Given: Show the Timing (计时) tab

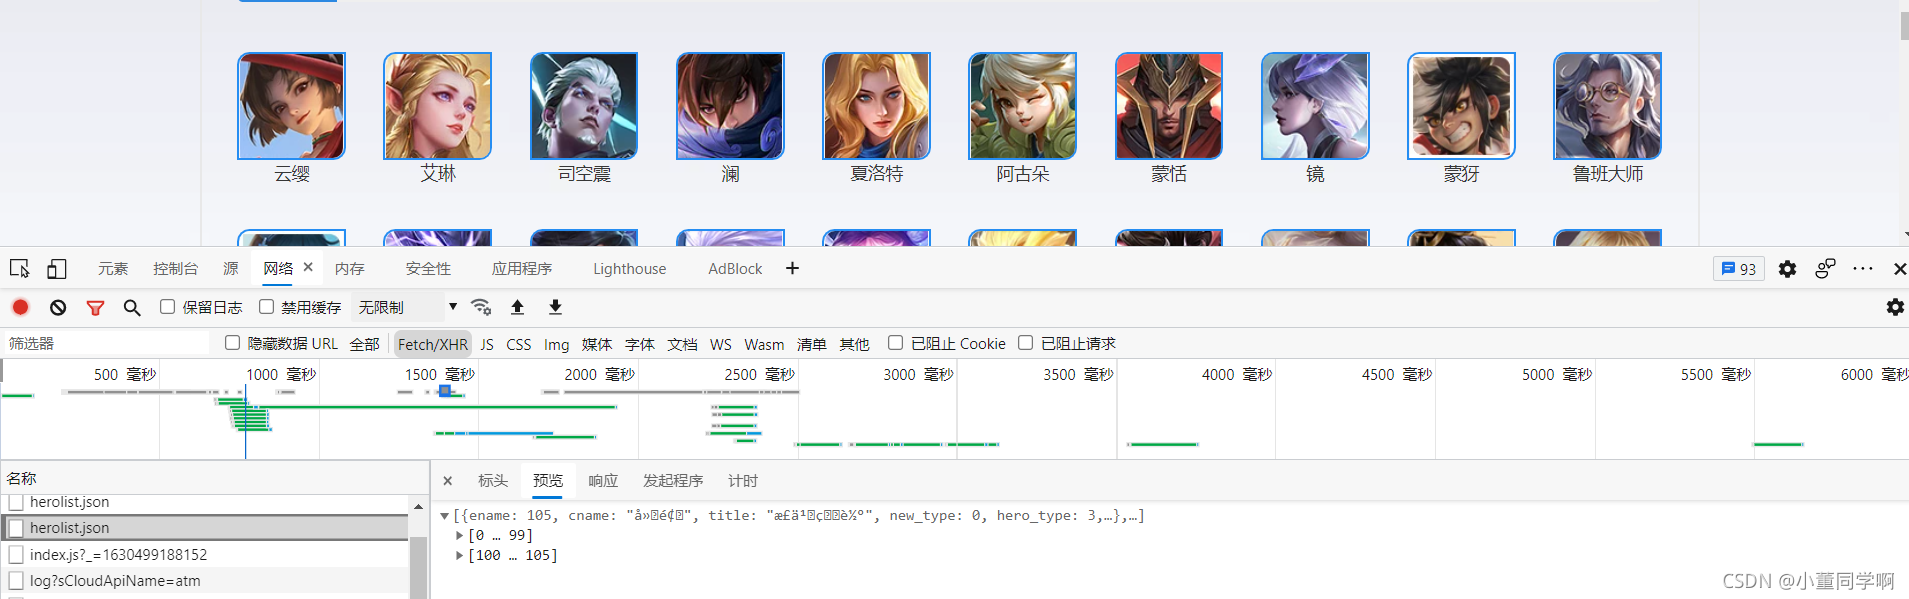Looking at the screenshot, I should point(743,481).
